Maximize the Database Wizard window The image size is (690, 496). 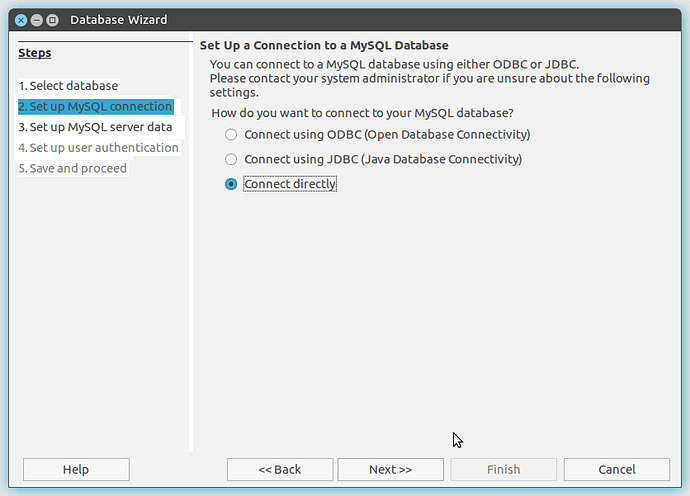coord(53,20)
